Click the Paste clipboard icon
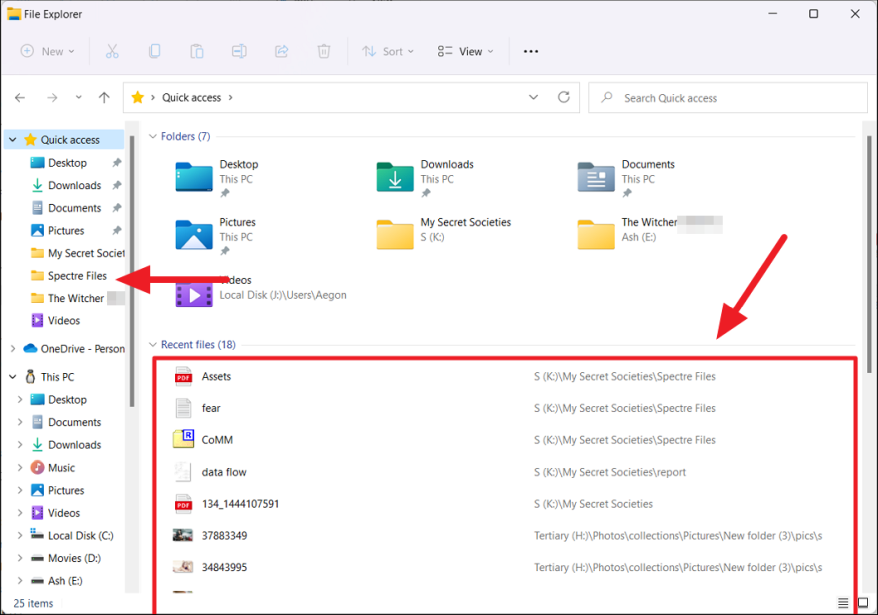The image size is (878, 615). pyautogui.click(x=197, y=51)
